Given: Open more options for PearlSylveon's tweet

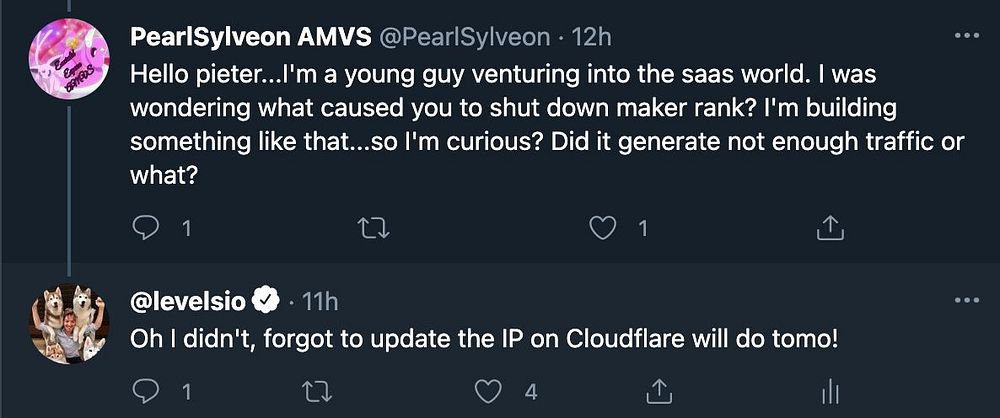Looking at the screenshot, I should click(967, 37).
